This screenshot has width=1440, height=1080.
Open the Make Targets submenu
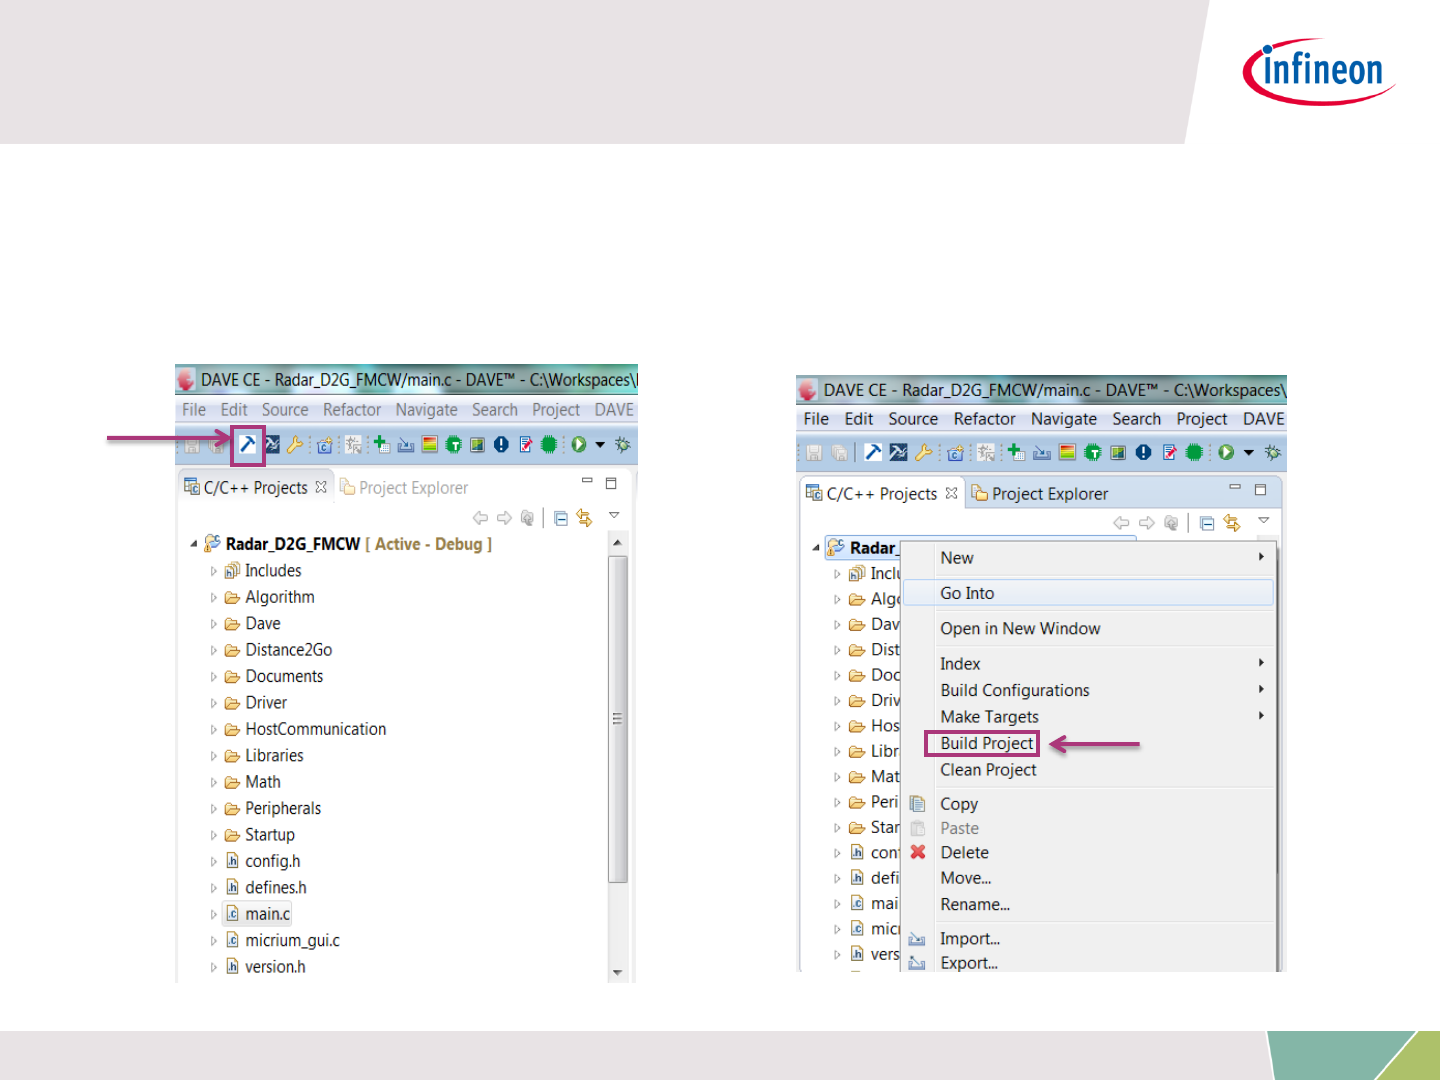coord(989,717)
